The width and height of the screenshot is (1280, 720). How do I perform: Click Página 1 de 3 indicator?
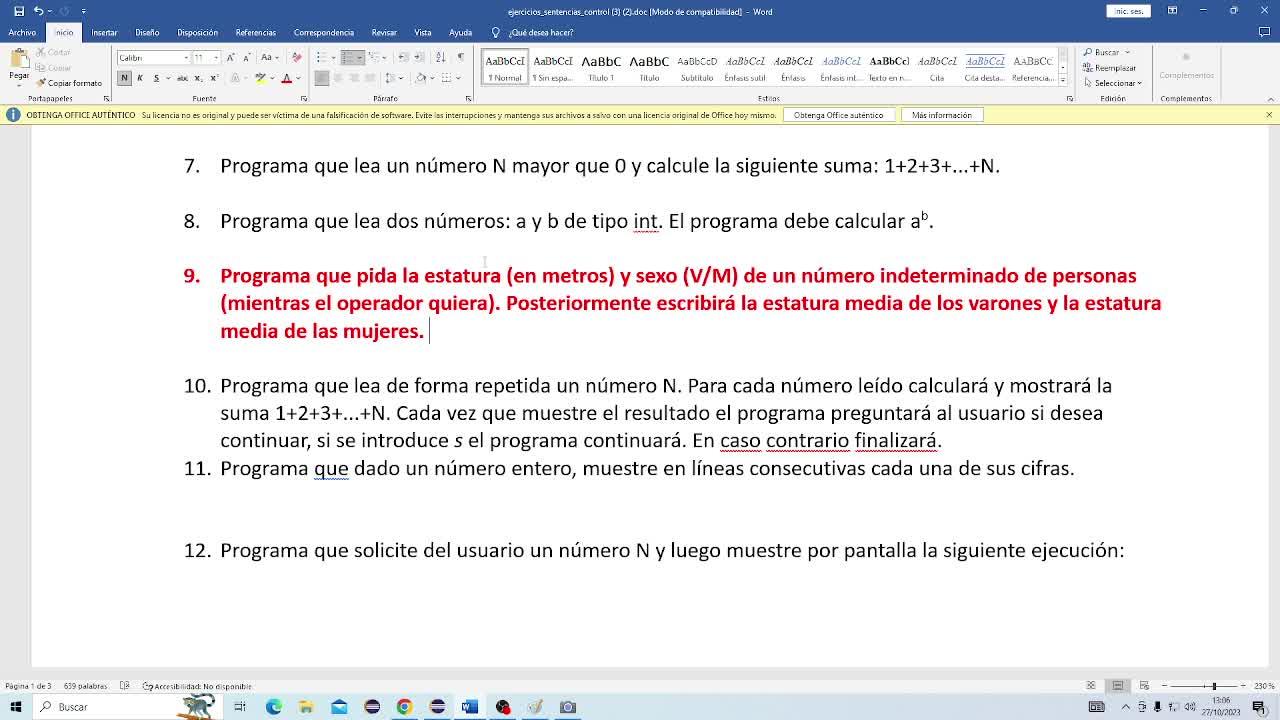click(28, 686)
